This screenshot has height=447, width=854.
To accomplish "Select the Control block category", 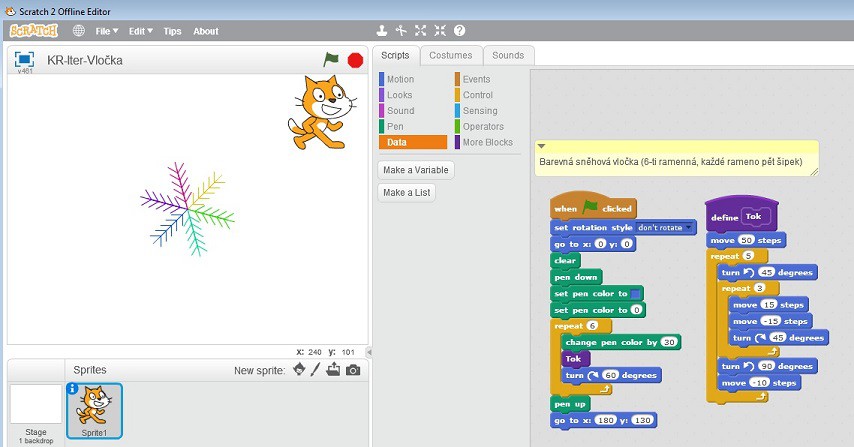I will point(478,95).
